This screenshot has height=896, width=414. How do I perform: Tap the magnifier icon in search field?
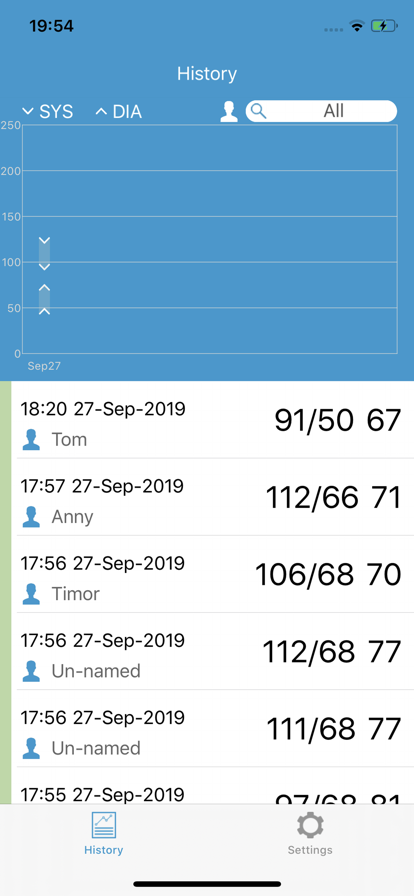pyautogui.click(x=258, y=111)
